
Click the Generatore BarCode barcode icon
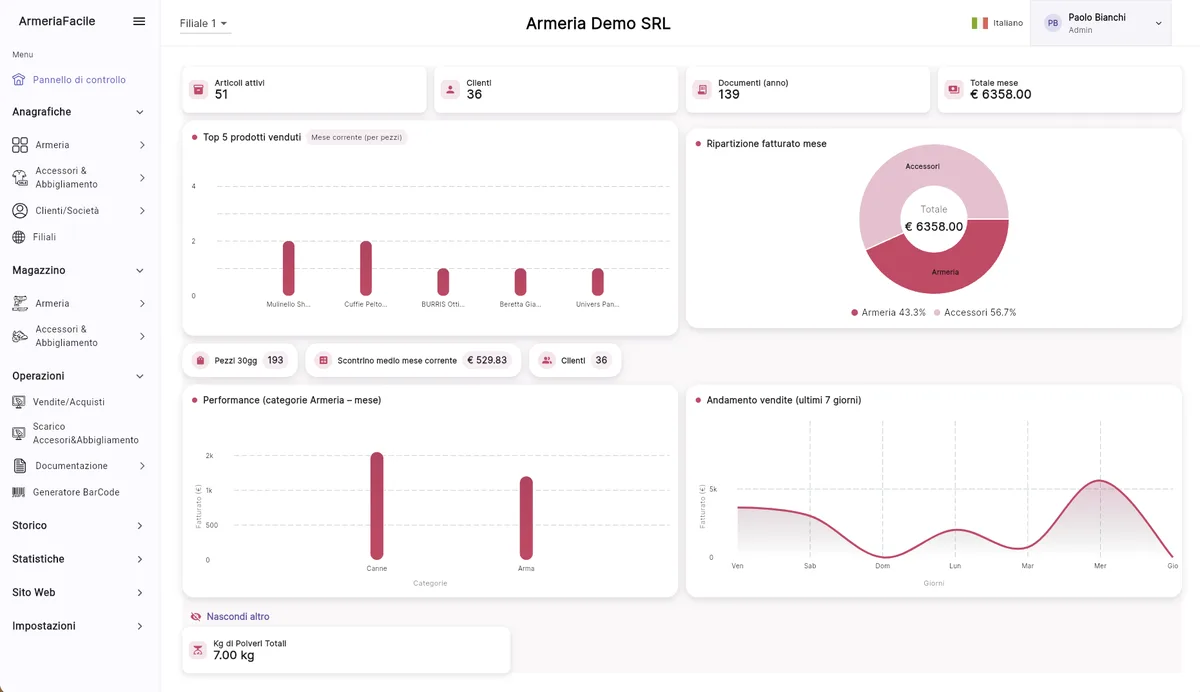point(19,492)
